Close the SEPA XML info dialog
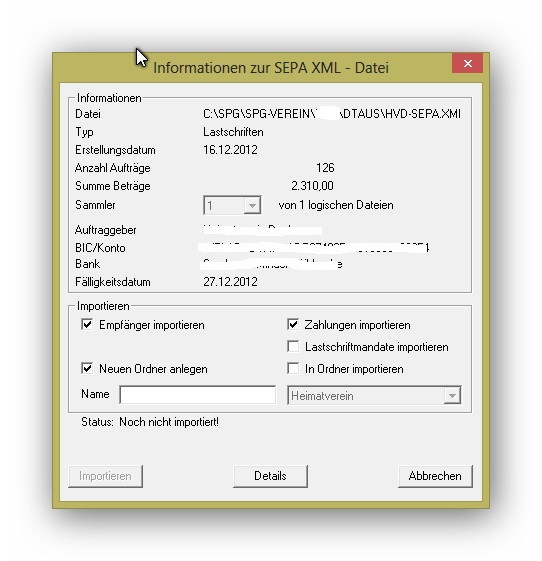The image size is (542, 561). coord(467,63)
